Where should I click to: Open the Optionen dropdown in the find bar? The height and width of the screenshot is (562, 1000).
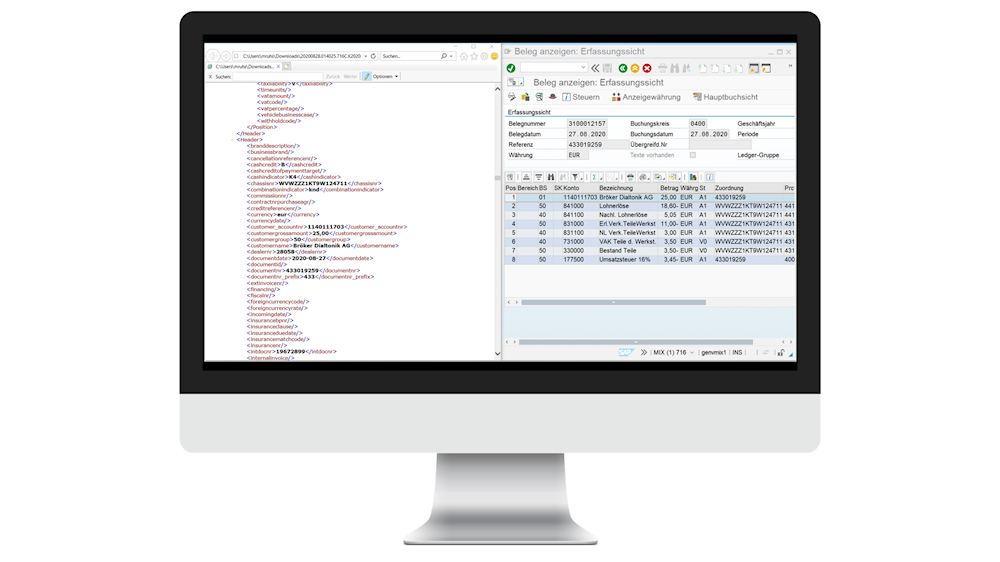pos(385,77)
